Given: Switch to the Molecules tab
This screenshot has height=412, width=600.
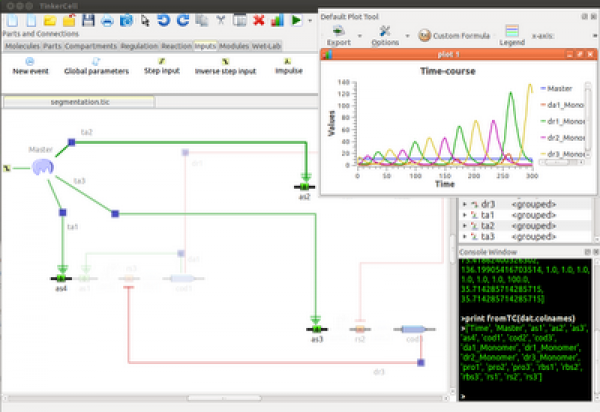Looking at the screenshot, I should 21,46.
